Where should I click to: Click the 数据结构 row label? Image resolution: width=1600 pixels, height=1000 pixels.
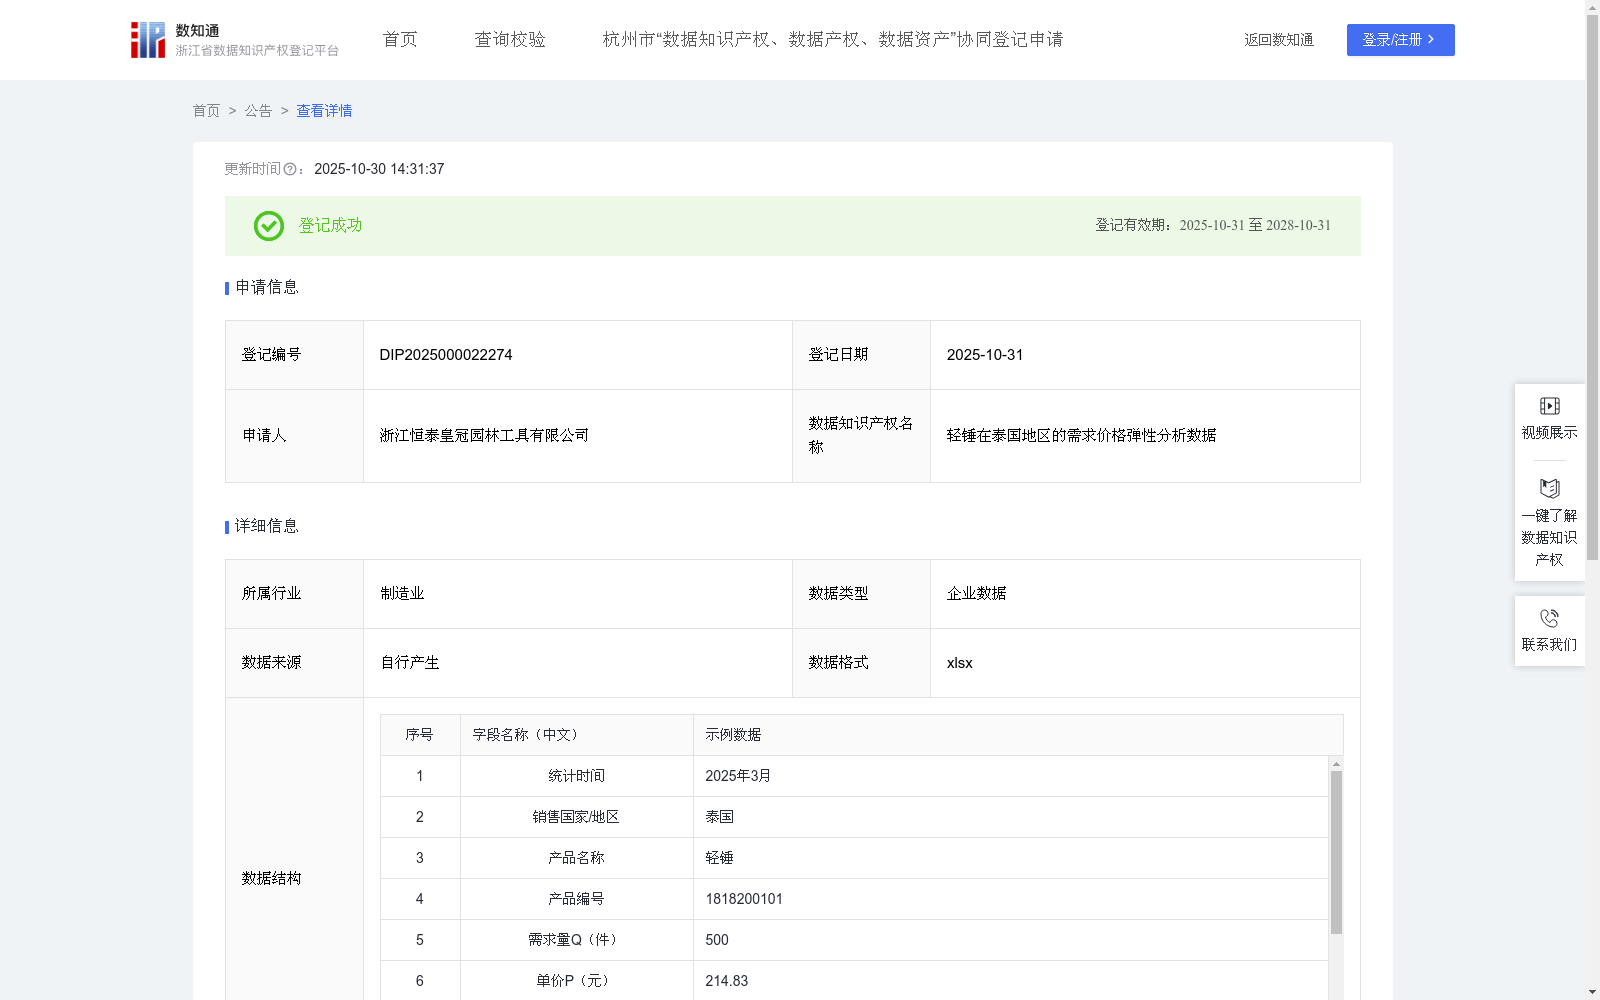coord(271,879)
